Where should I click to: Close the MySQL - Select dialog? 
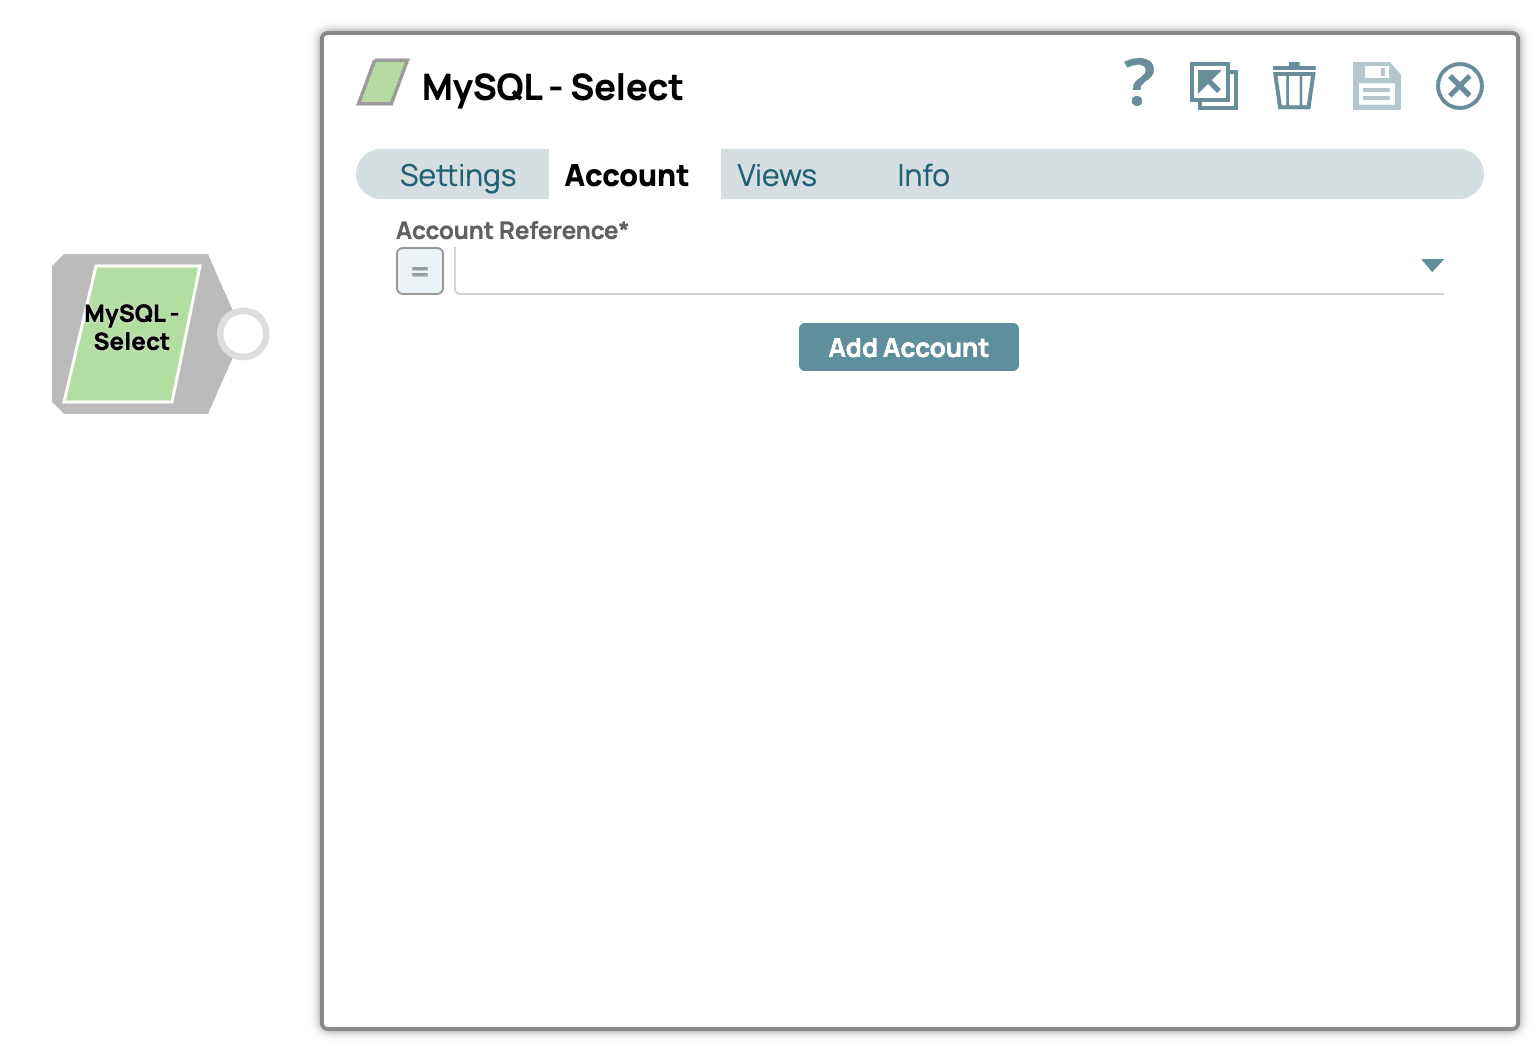coord(1459,86)
